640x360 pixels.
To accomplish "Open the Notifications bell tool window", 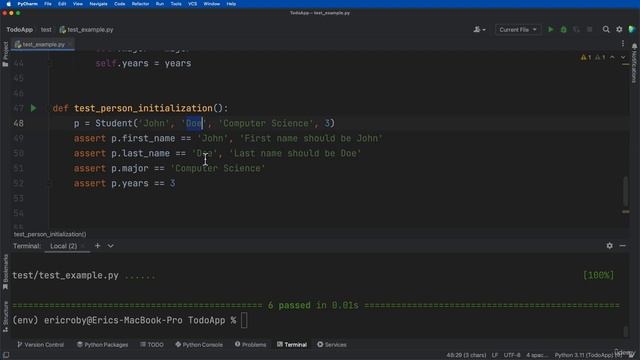I will (634, 63).
